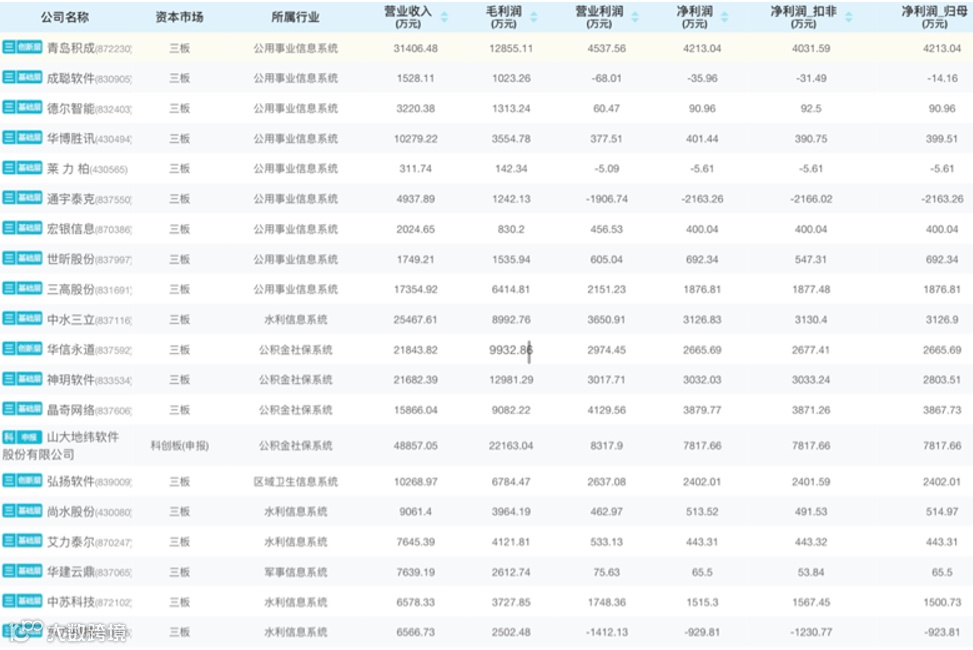973x650 pixels.
Task: Click the 基础层 badge beside 德尔智能
Action: (x=29, y=107)
